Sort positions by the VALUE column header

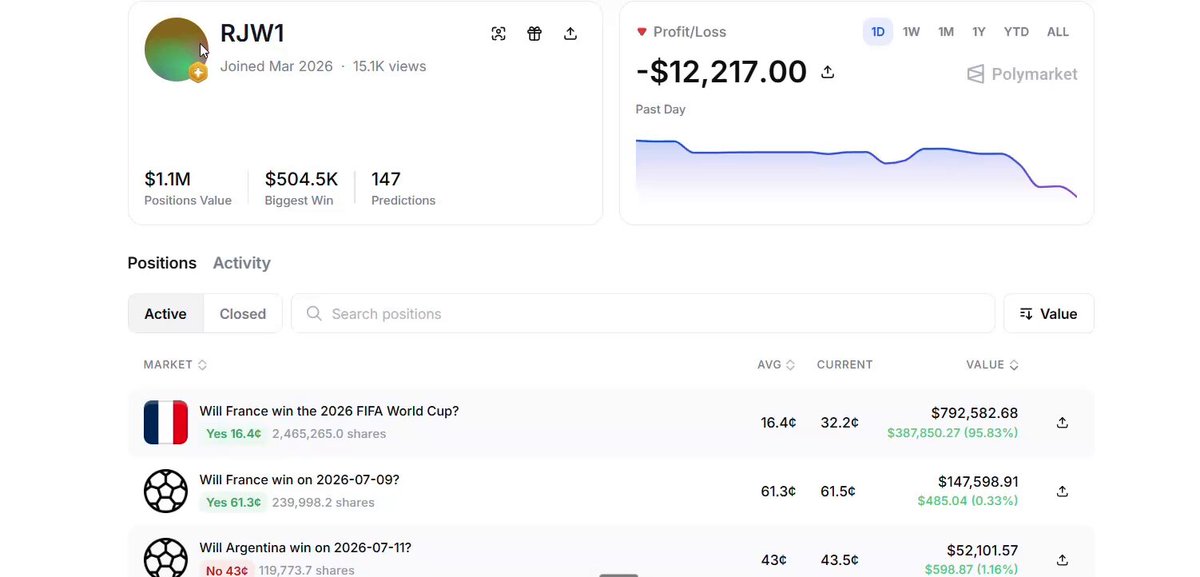(x=992, y=365)
